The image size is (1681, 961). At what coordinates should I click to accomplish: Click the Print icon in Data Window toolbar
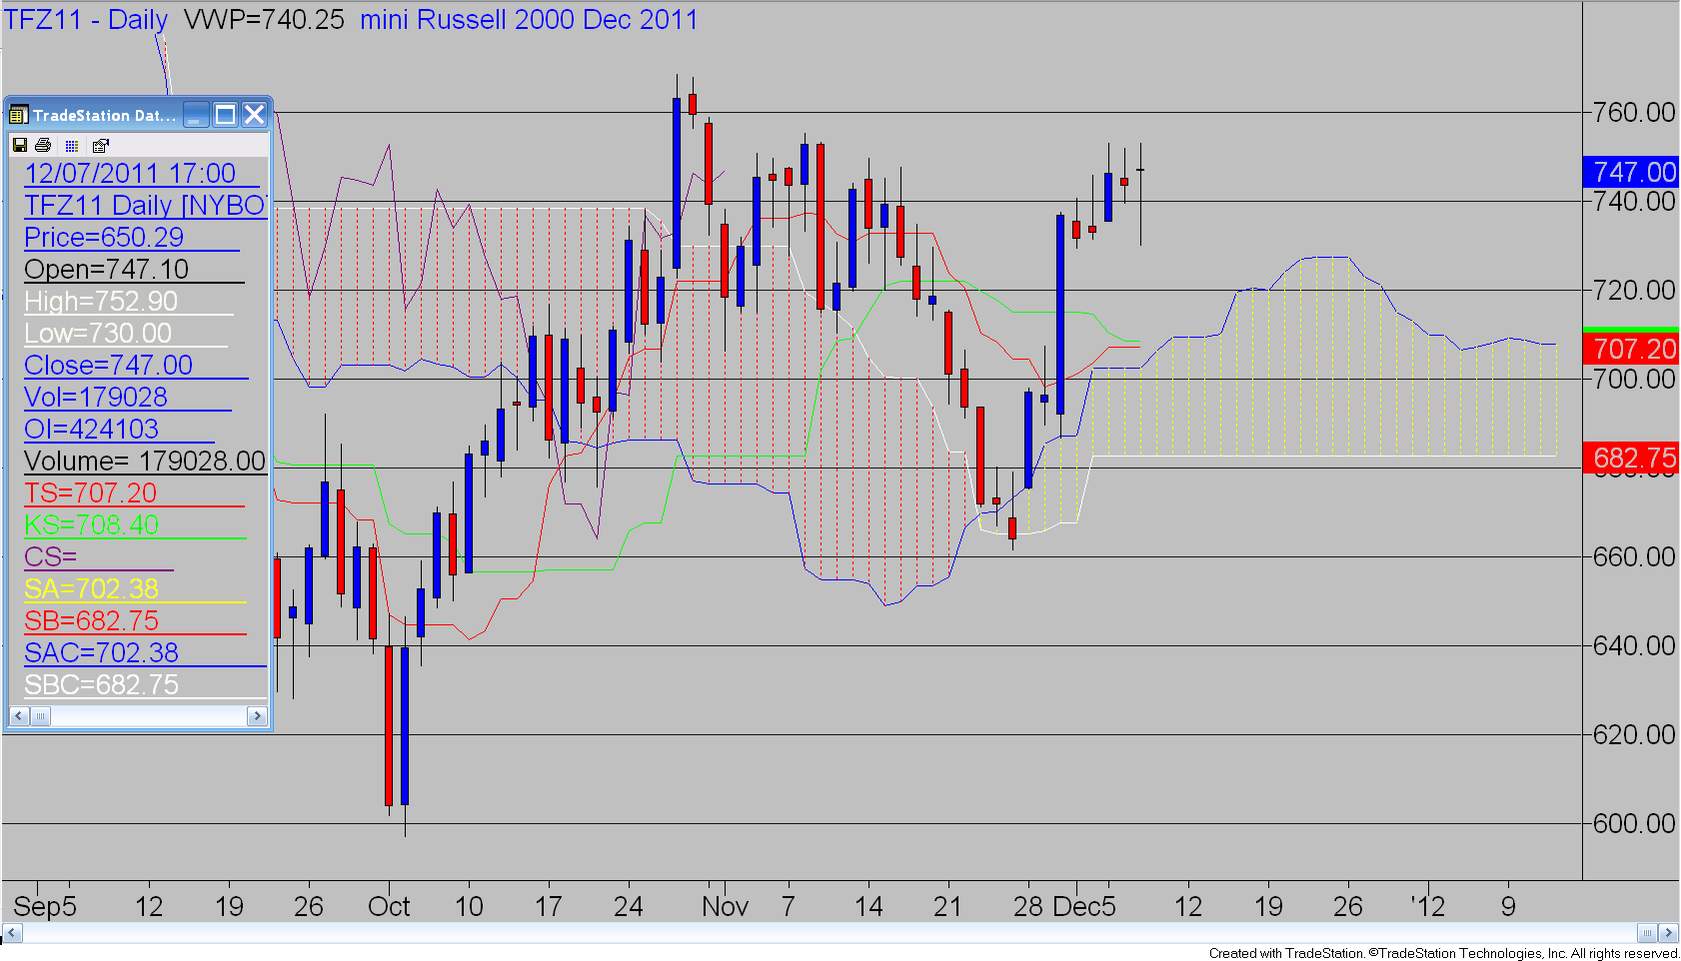(x=43, y=145)
